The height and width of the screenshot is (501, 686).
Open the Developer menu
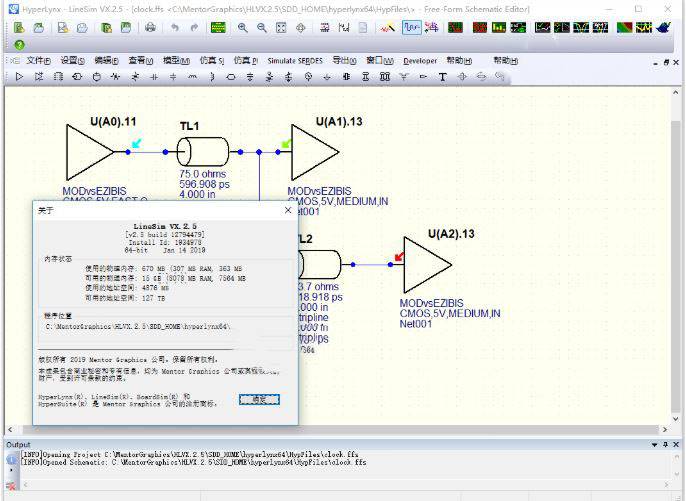click(420, 61)
